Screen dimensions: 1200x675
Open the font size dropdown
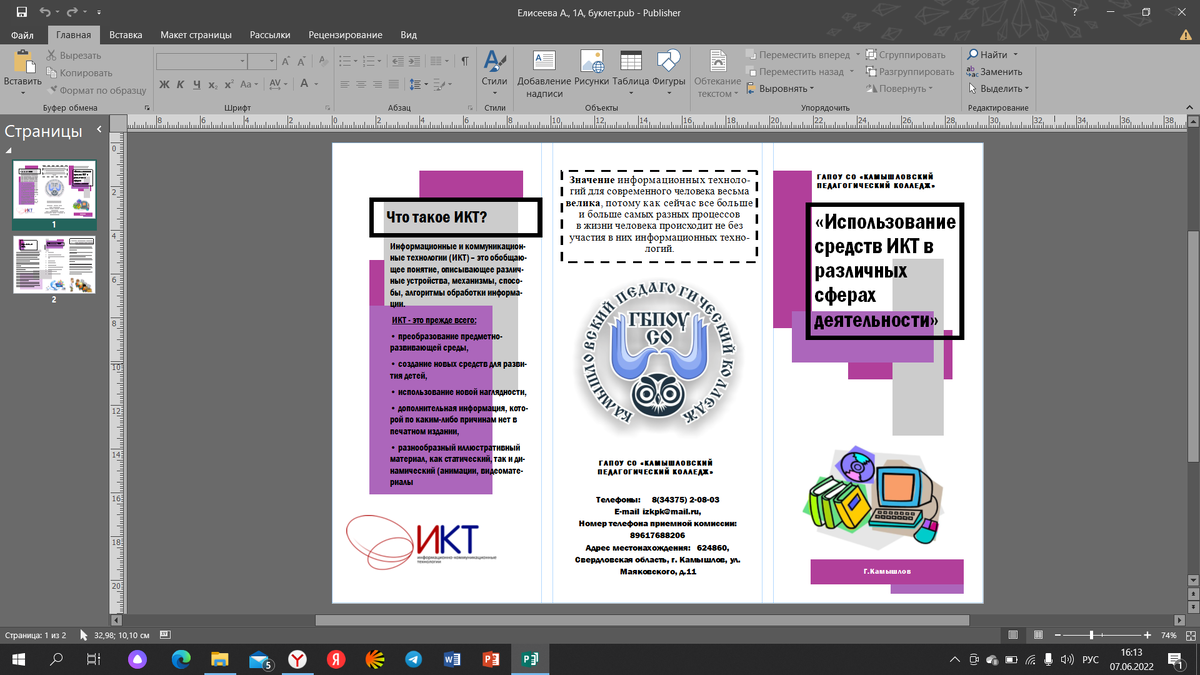[x=272, y=61]
